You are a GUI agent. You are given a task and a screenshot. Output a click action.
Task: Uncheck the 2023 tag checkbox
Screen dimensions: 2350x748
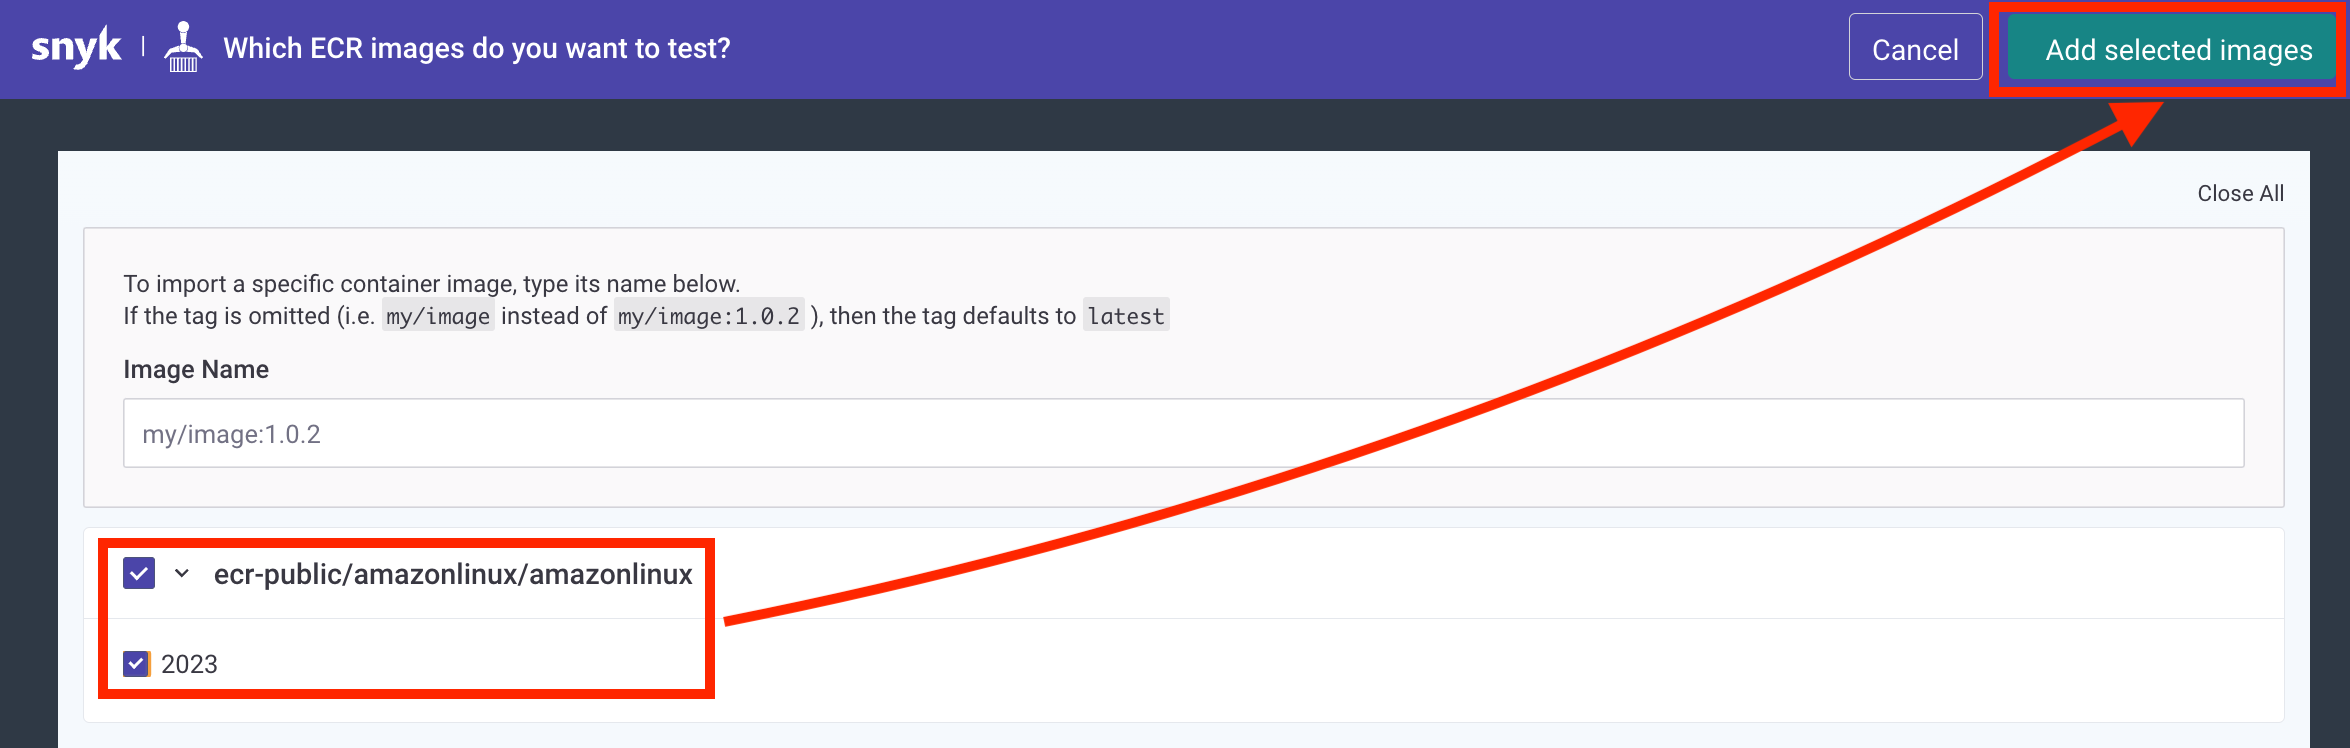tap(136, 664)
